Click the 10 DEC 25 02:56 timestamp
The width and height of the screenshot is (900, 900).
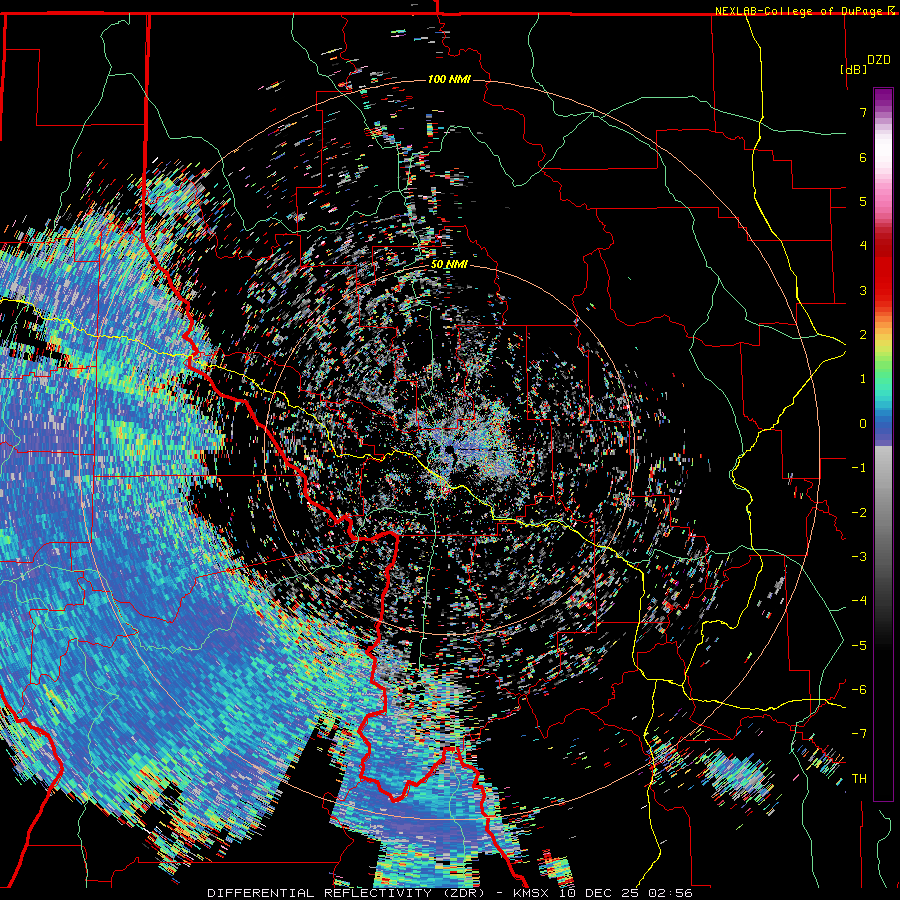point(626,893)
